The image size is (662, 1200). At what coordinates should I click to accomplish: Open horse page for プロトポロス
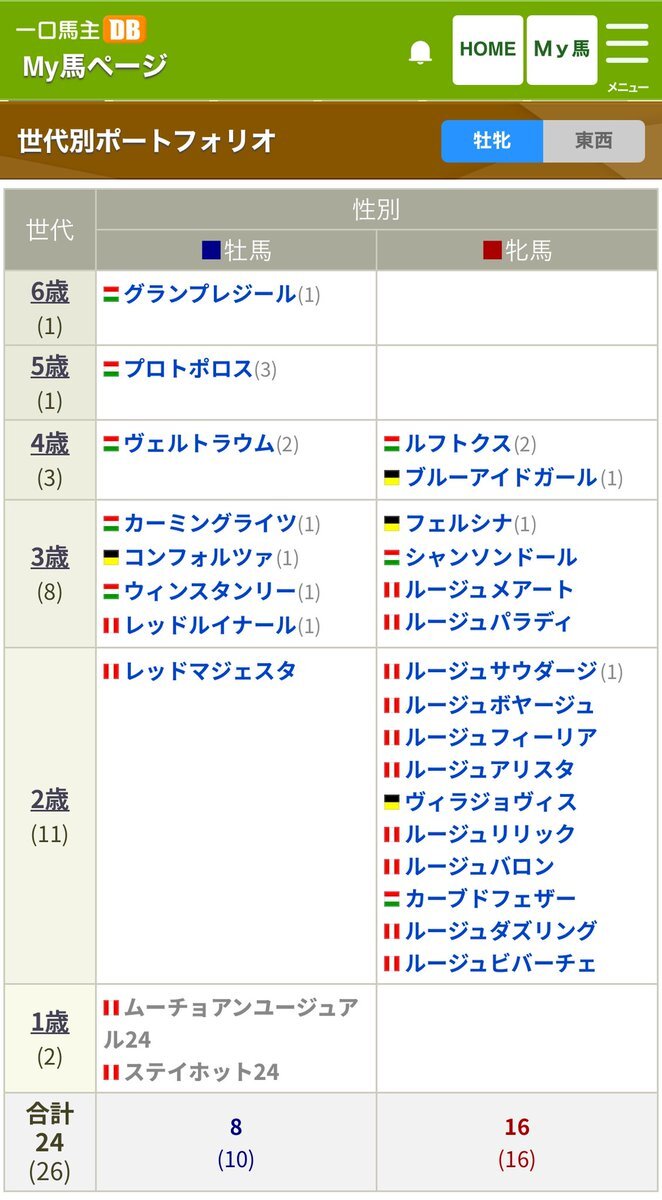point(188,369)
